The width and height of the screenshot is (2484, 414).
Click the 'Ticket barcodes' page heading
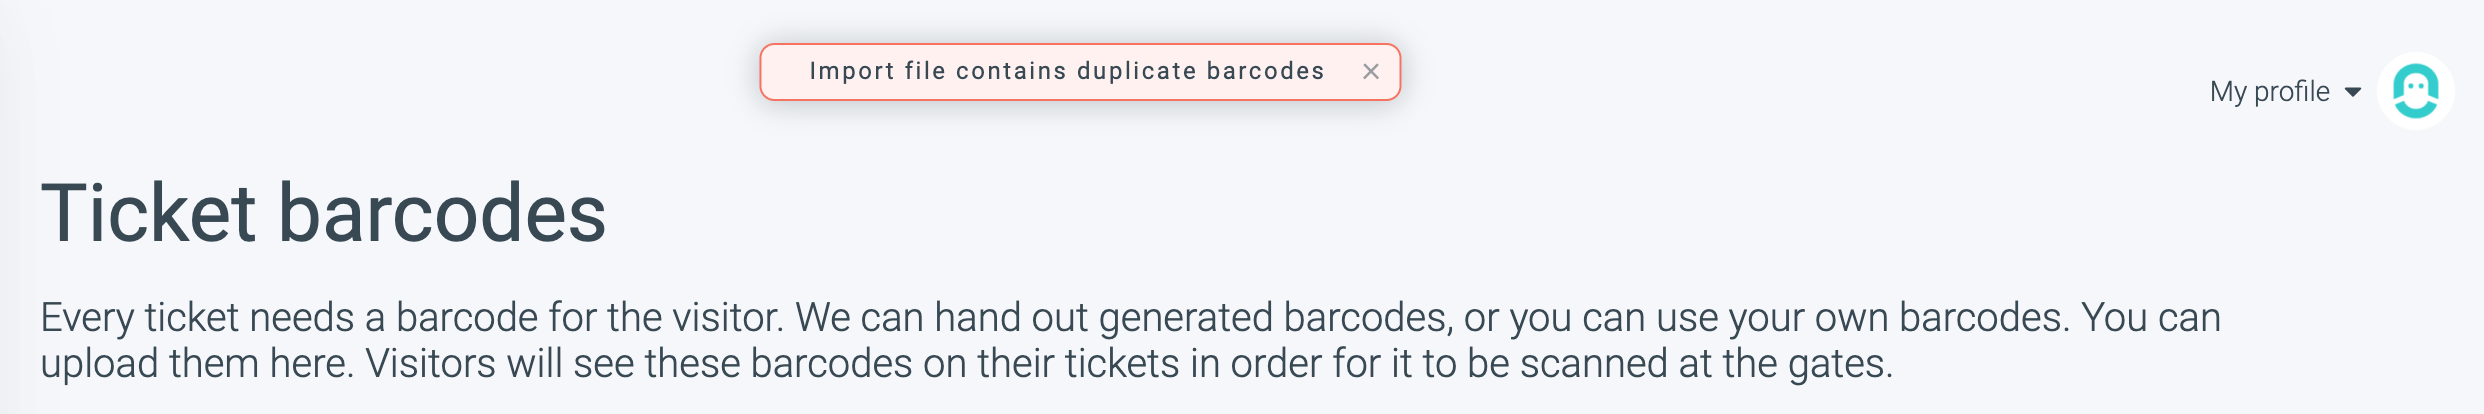point(323,213)
